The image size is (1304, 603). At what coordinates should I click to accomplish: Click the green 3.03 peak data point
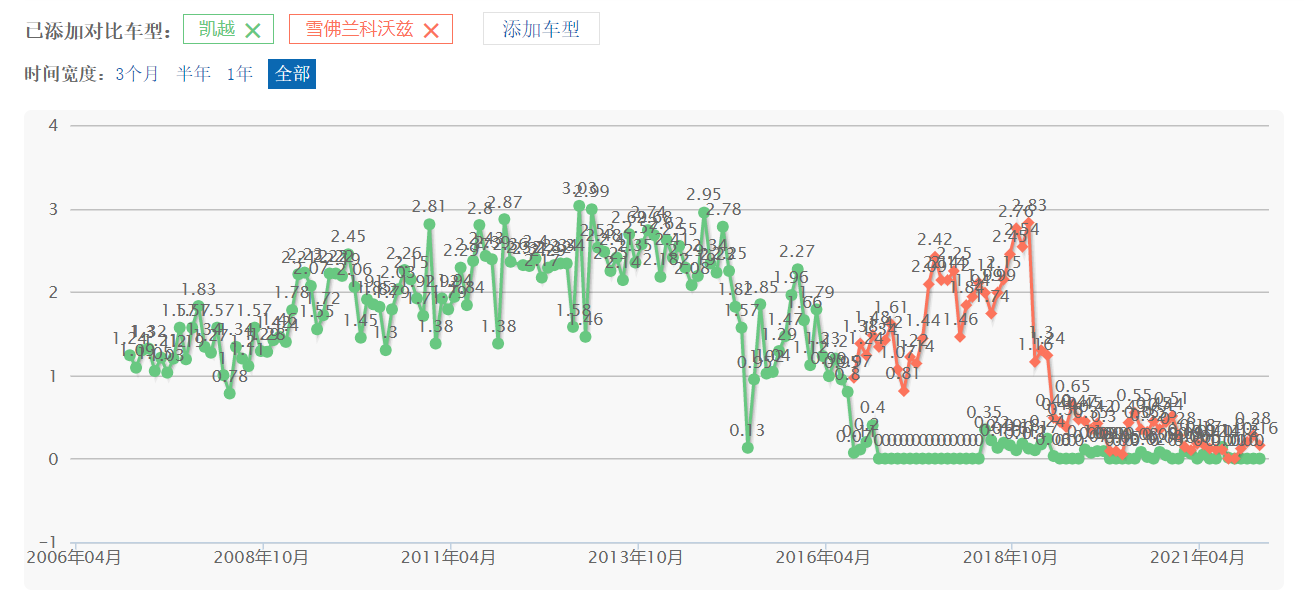tap(579, 206)
